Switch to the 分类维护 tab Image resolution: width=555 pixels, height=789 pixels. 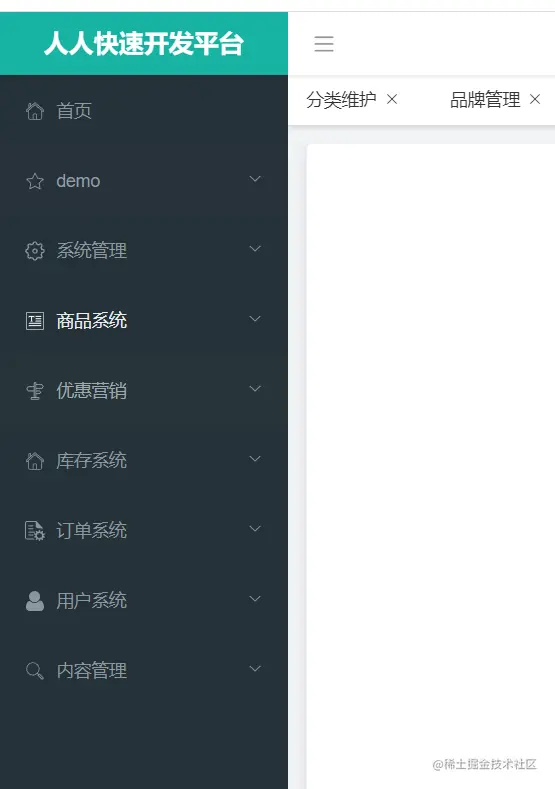pyautogui.click(x=341, y=100)
